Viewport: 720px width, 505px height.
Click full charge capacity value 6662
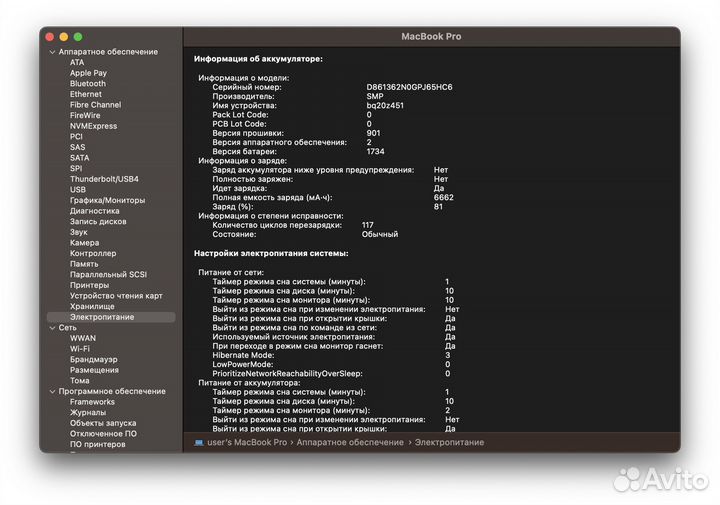coord(444,197)
